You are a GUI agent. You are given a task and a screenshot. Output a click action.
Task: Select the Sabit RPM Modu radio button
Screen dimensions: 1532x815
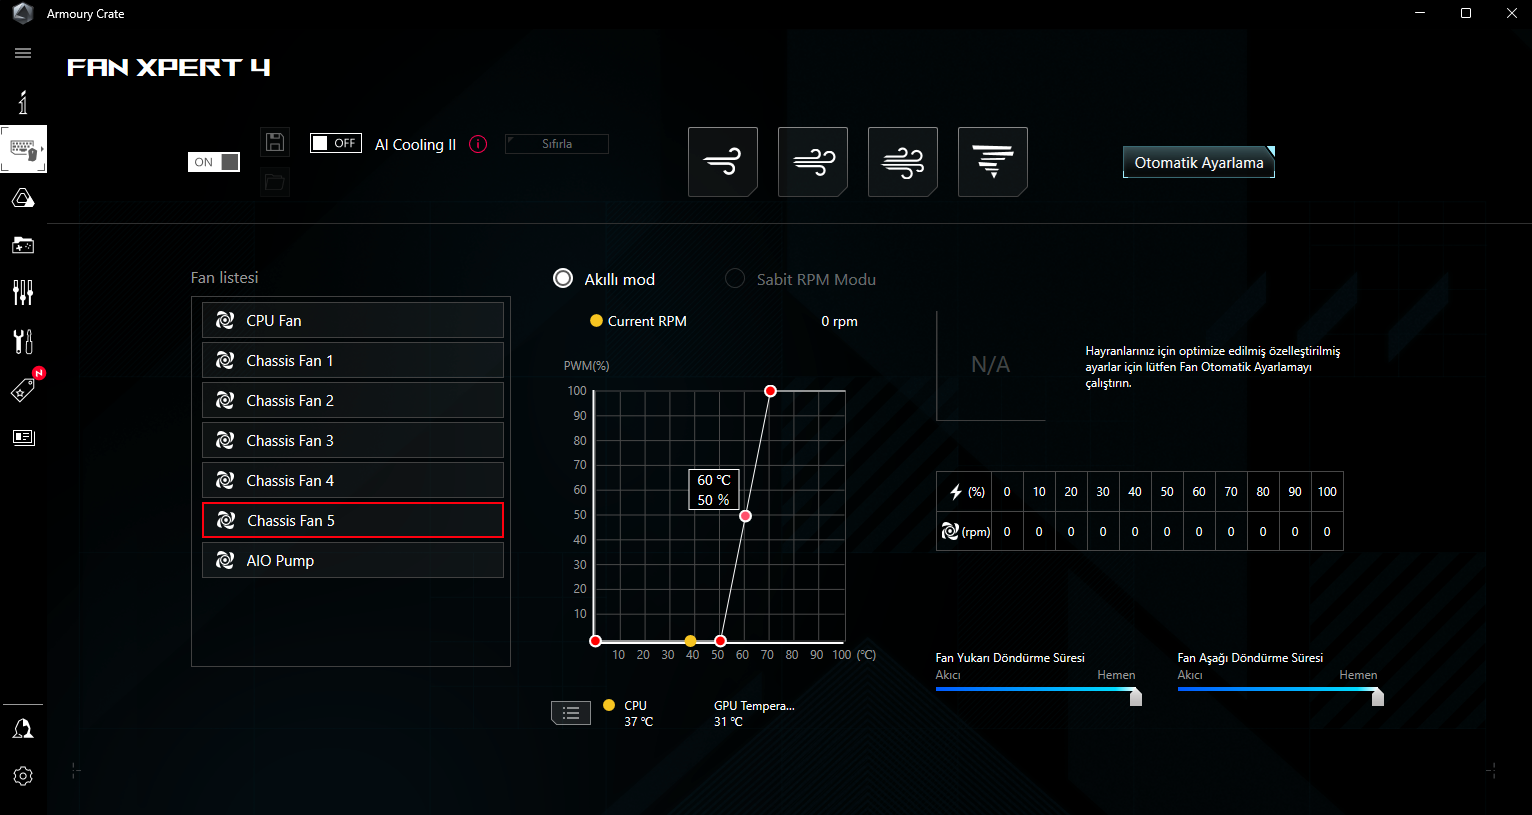point(735,278)
